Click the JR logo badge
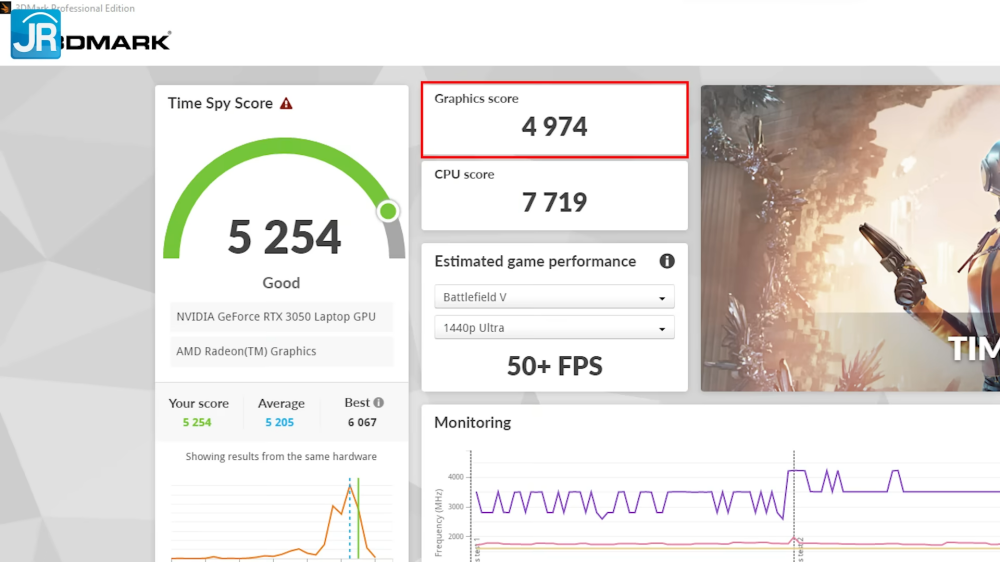Image resolution: width=1000 pixels, height=562 pixels. click(x=36, y=35)
